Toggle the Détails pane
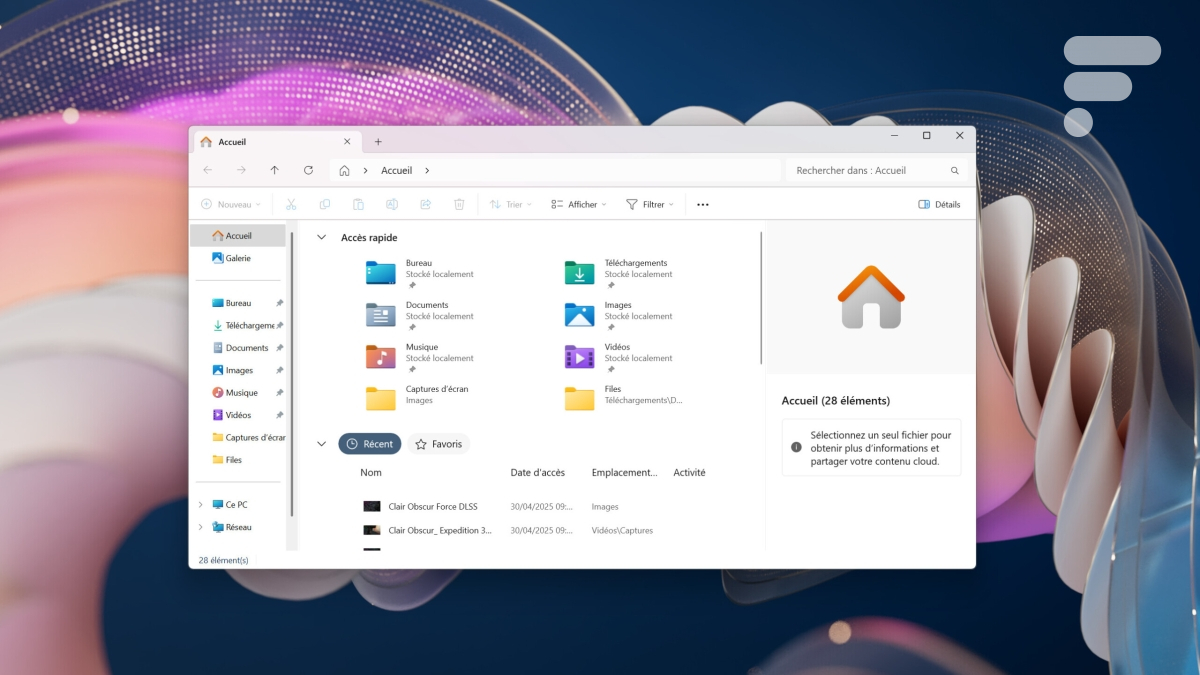 (x=939, y=205)
